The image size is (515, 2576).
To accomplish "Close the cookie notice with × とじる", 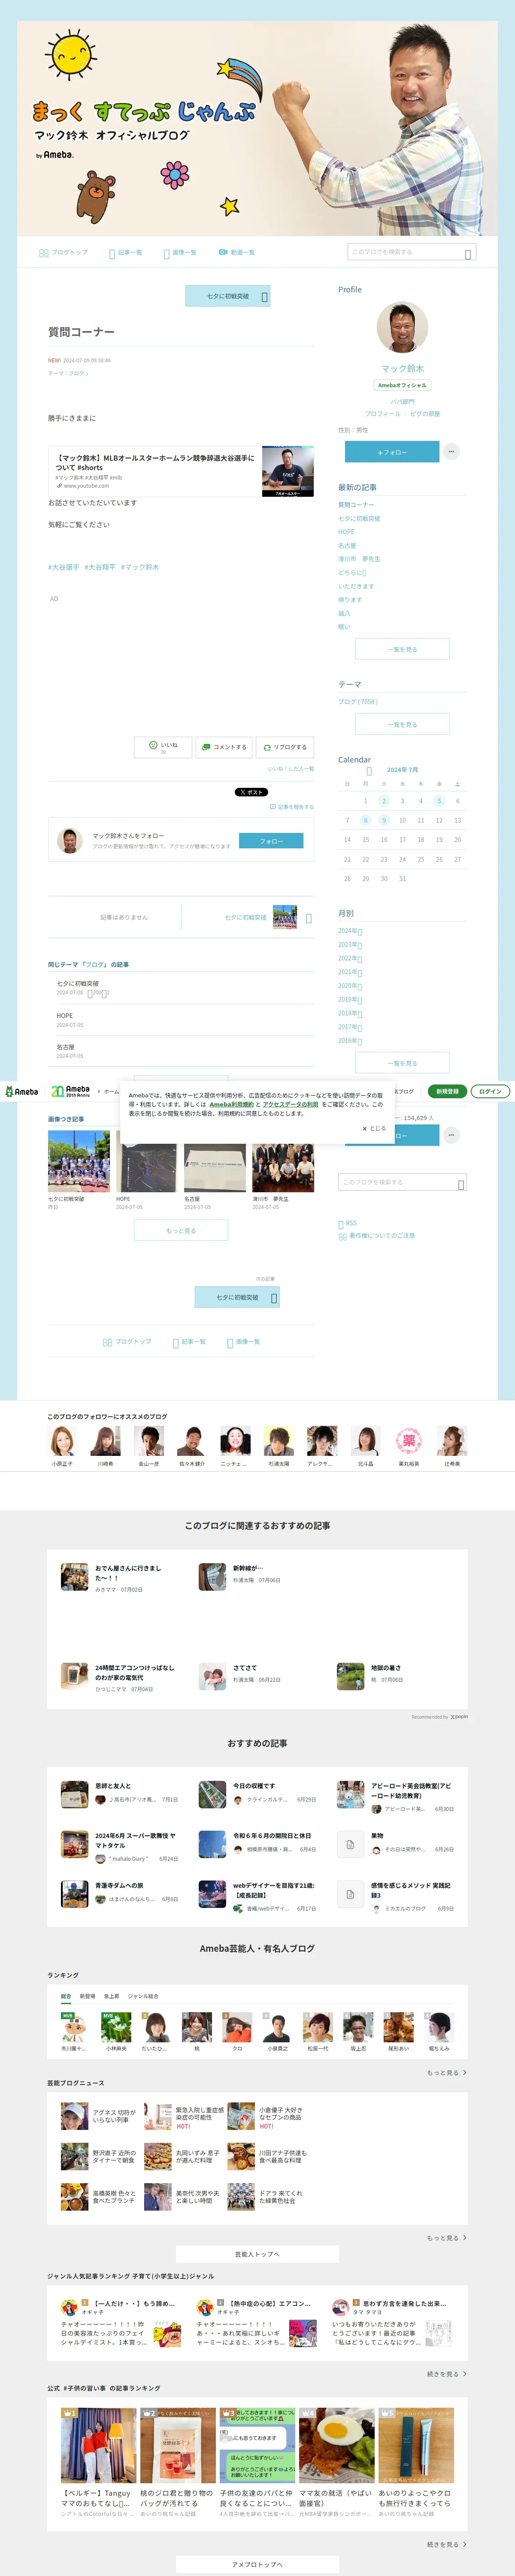I will coord(373,1128).
